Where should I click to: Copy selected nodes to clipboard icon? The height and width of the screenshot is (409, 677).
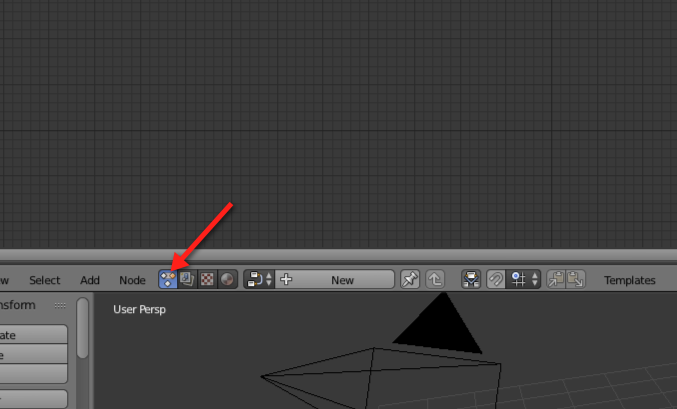[x=556, y=279]
